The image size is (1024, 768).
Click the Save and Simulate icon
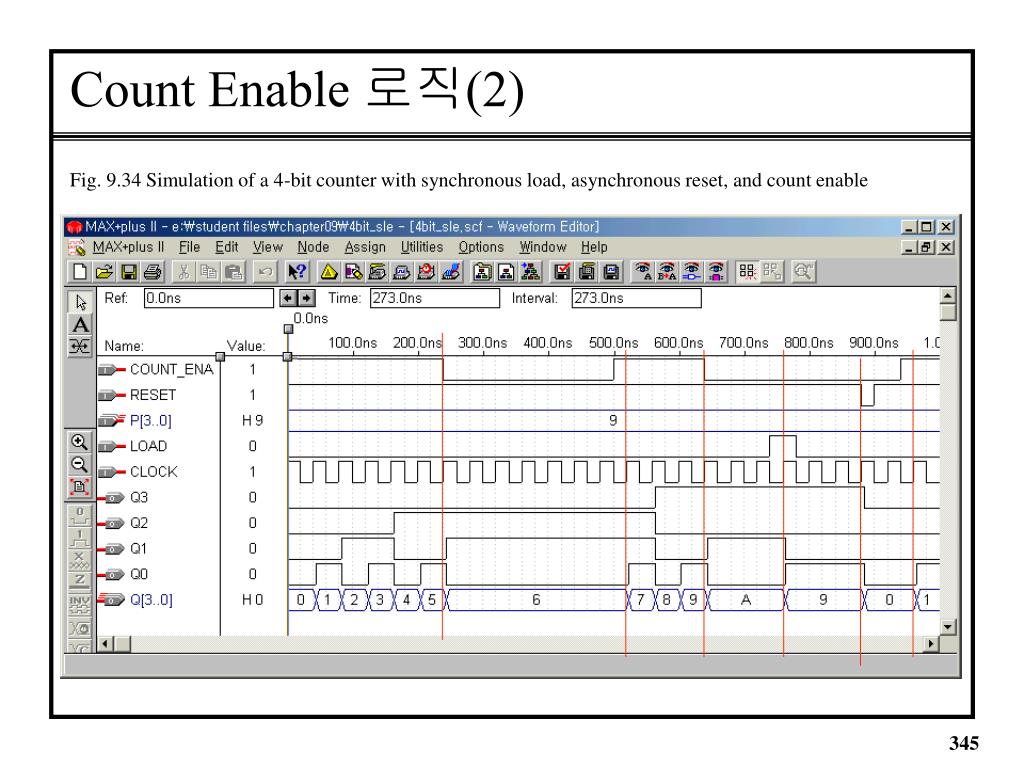pyautogui.click(x=611, y=272)
